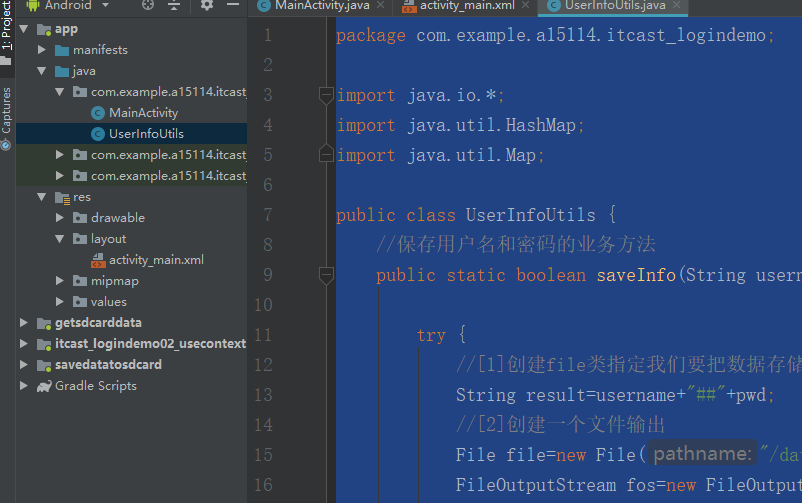Fold the saveInfo method at line 9
Image resolution: width=802 pixels, height=503 pixels.
point(326,275)
